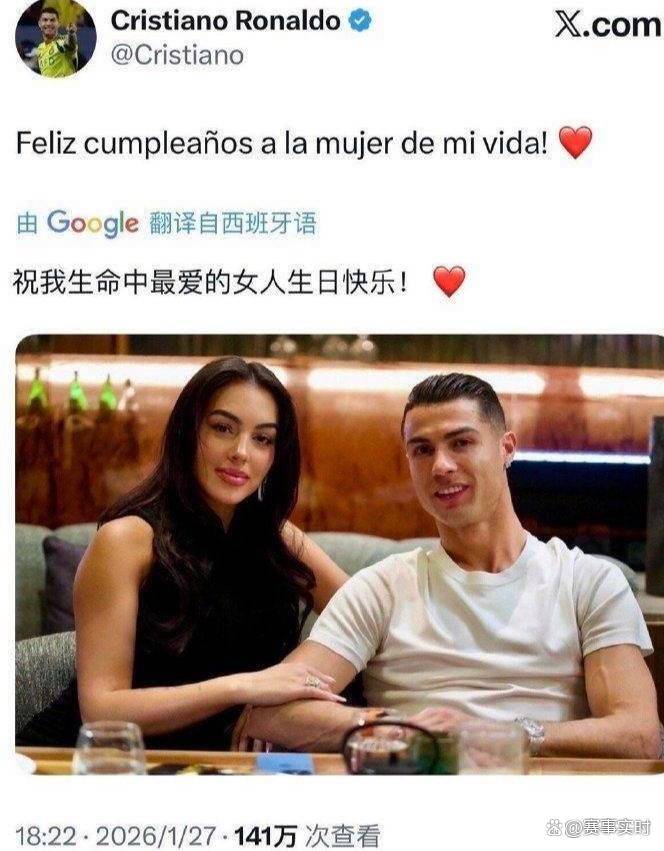
Task: Click the red heart after Chinese translation
Action: pyautogui.click(x=449, y=281)
